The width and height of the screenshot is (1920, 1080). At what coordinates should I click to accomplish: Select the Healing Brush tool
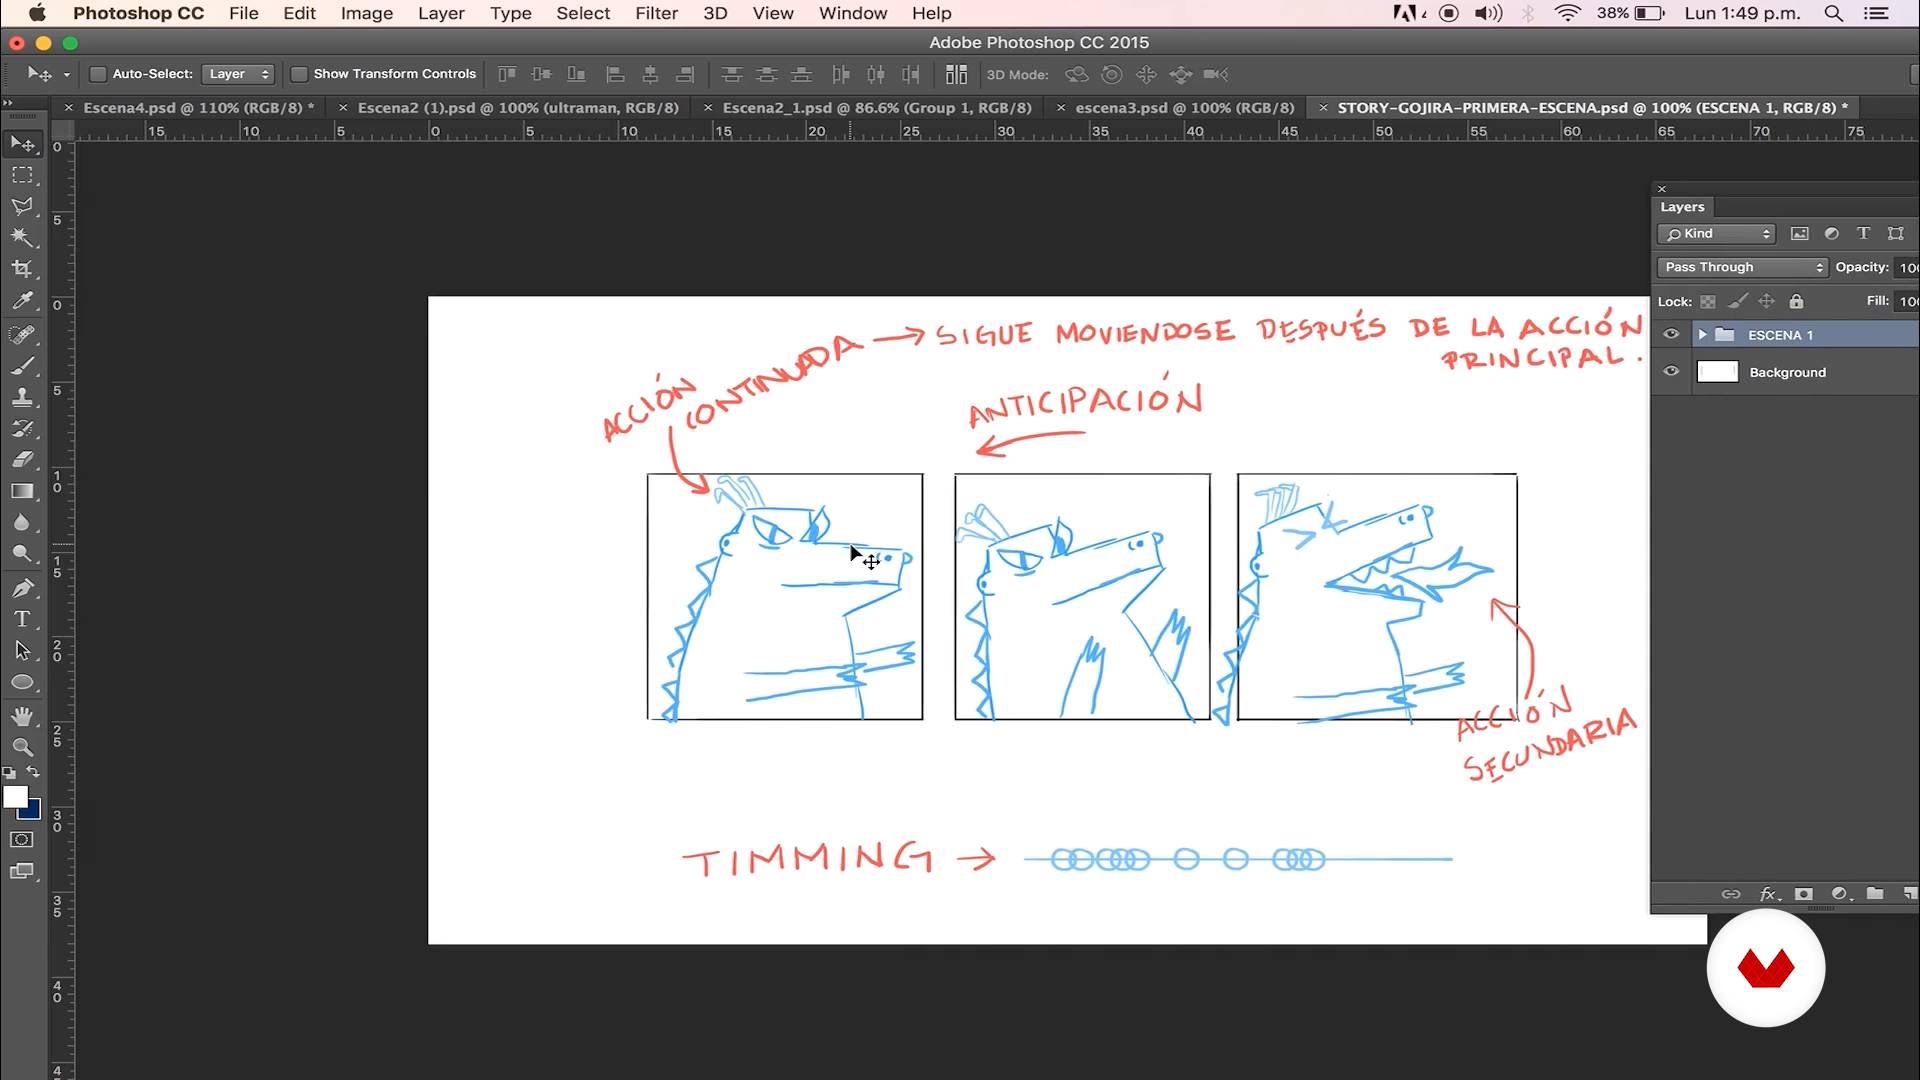pyautogui.click(x=23, y=334)
